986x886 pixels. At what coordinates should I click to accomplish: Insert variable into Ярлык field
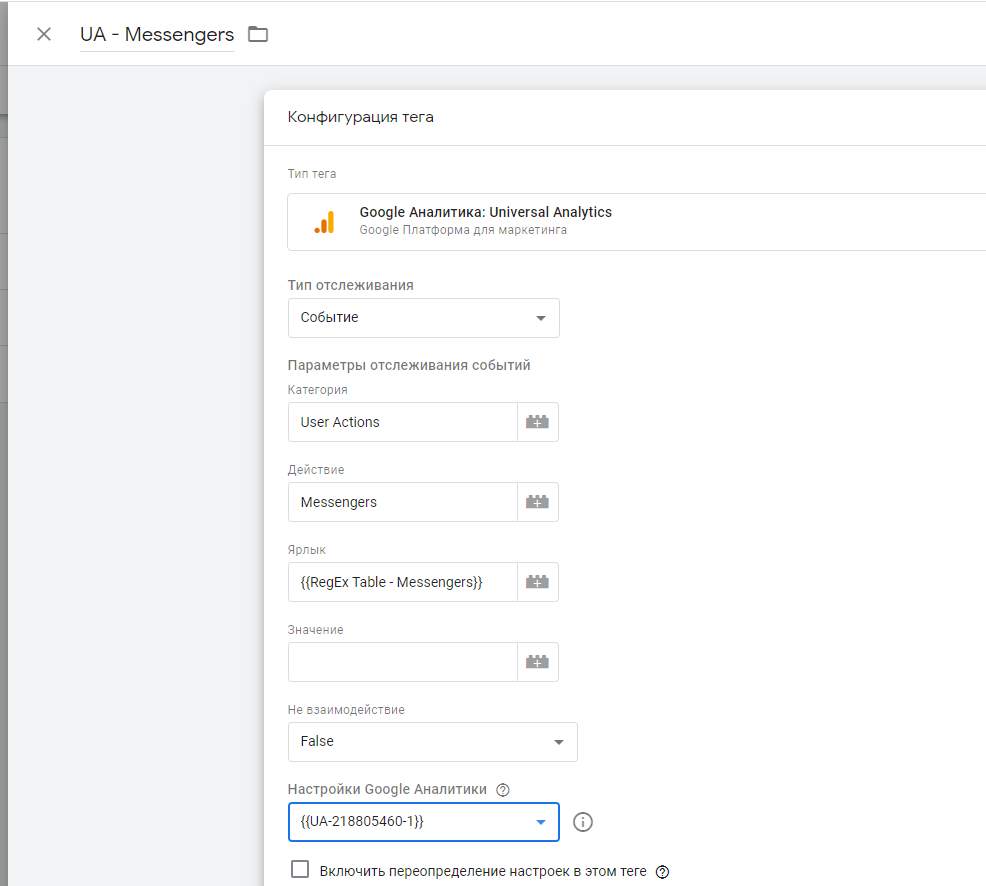(537, 582)
